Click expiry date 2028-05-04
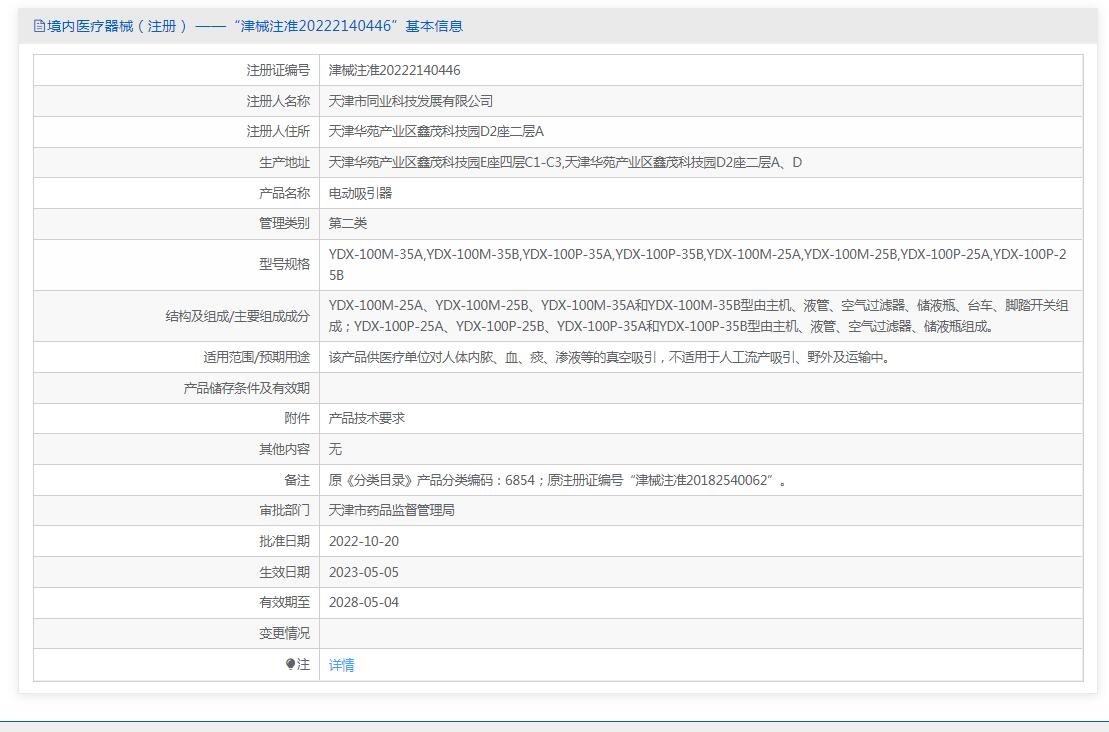Viewport: 1109px width, 732px height. (363, 602)
